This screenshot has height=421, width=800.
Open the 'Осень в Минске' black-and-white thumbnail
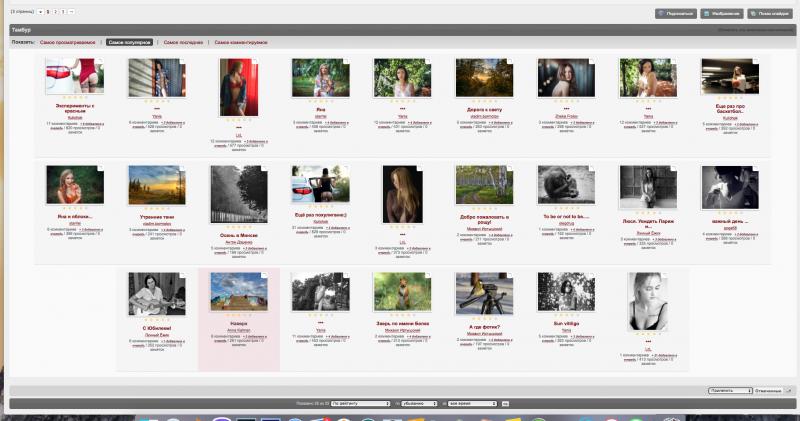pos(239,194)
